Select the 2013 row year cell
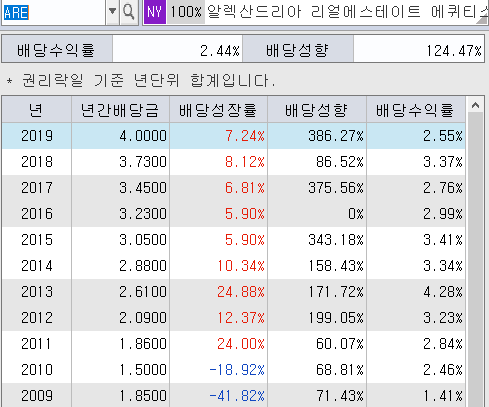The width and height of the screenshot is (489, 407). click(37, 292)
